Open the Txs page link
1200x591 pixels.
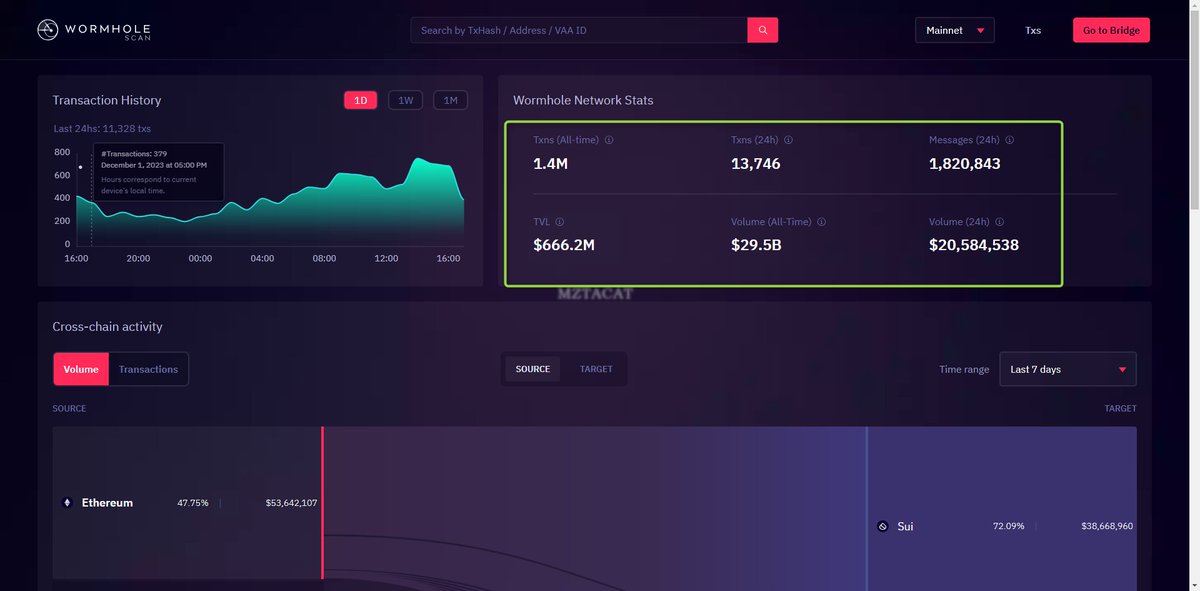tap(1033, 30)
